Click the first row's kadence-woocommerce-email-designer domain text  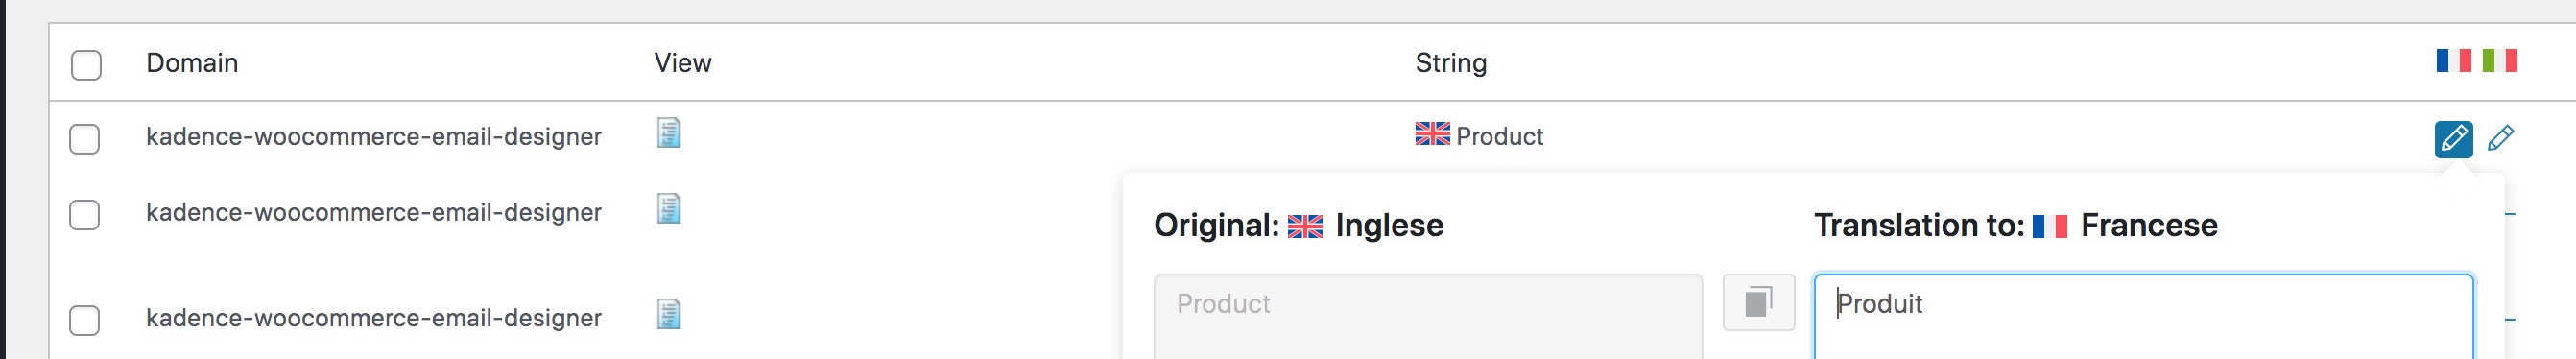click(374, 136)
